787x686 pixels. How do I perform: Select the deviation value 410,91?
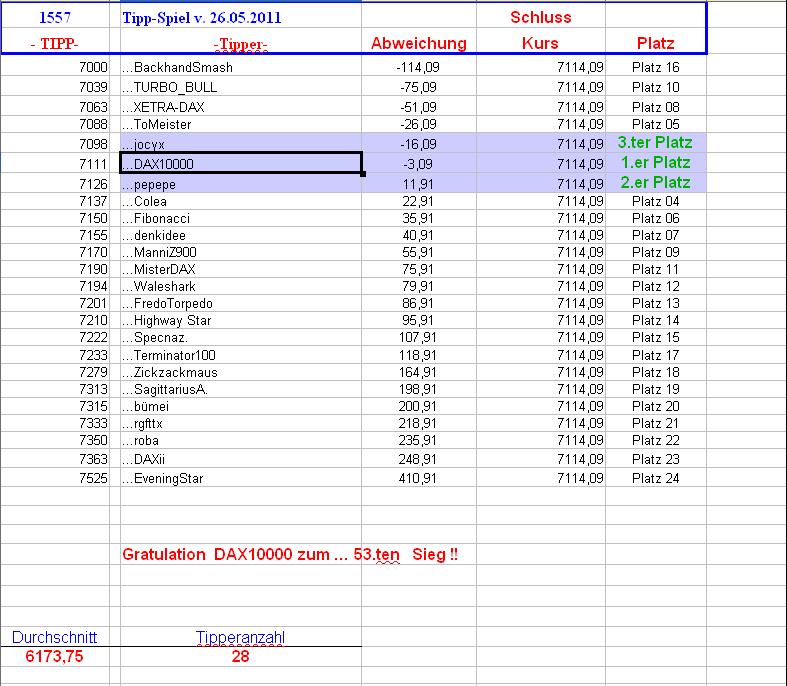[x=418, y=478]
